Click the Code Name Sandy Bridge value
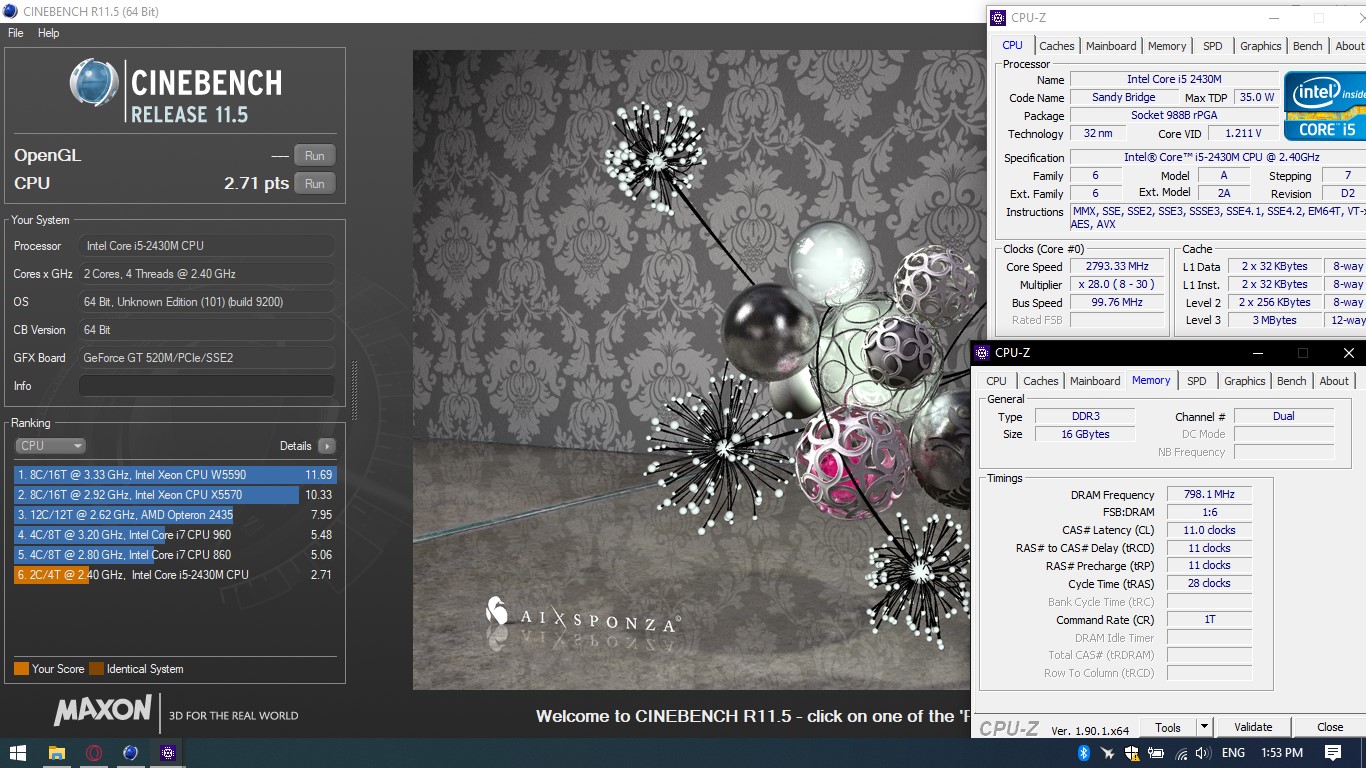 tap(1124, 97)
